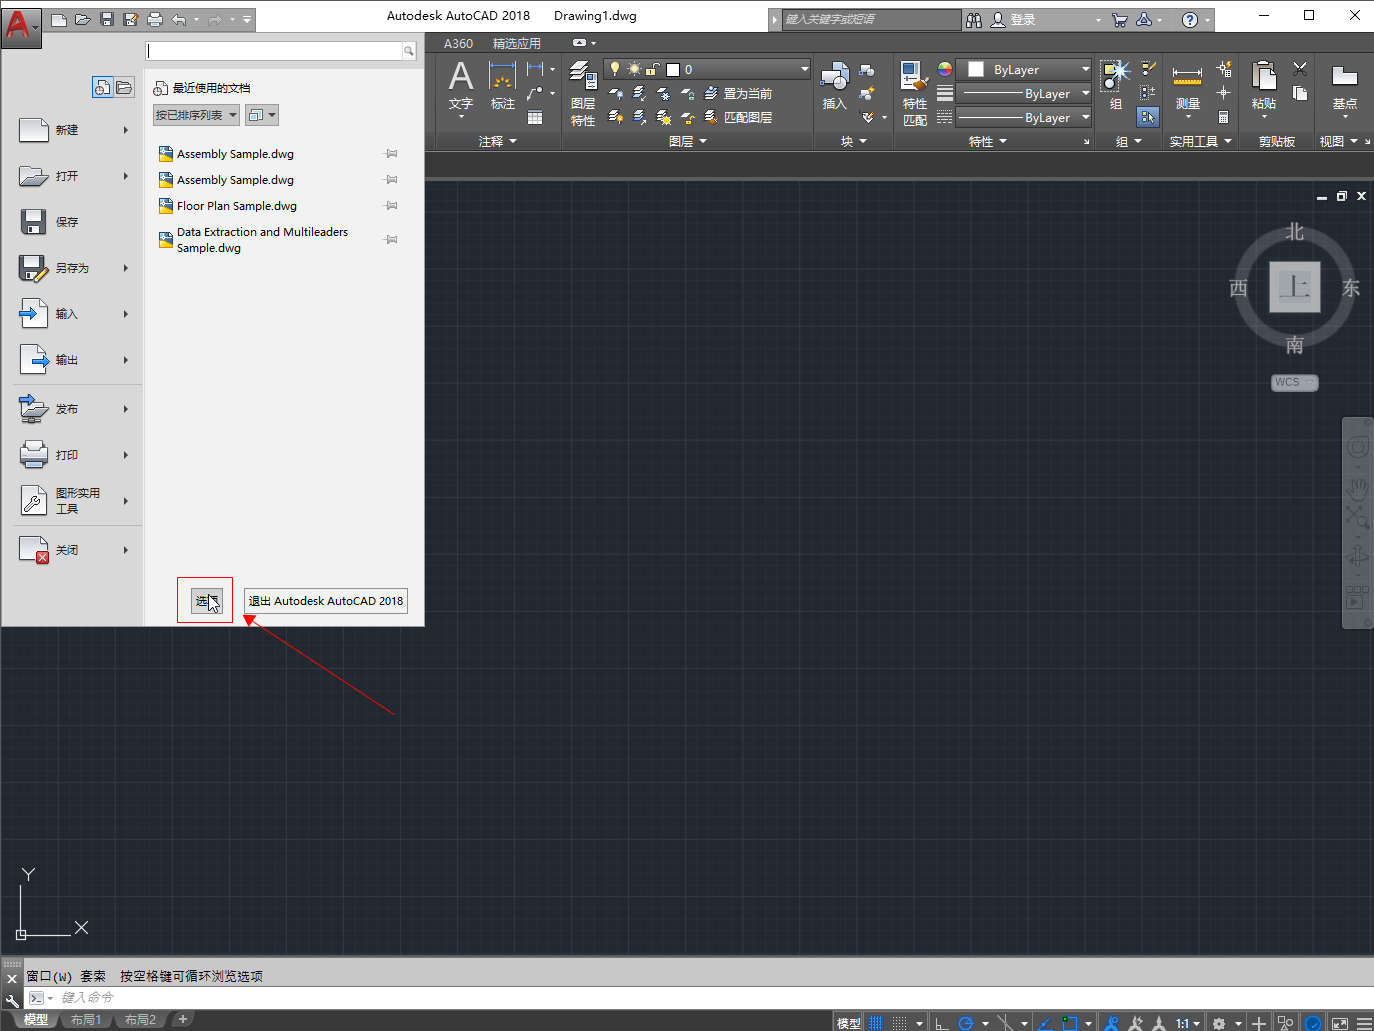This screenshot has width=1374, height=1031.
Task: Click the 选项 (Options) button
Action: click(206, 601)
